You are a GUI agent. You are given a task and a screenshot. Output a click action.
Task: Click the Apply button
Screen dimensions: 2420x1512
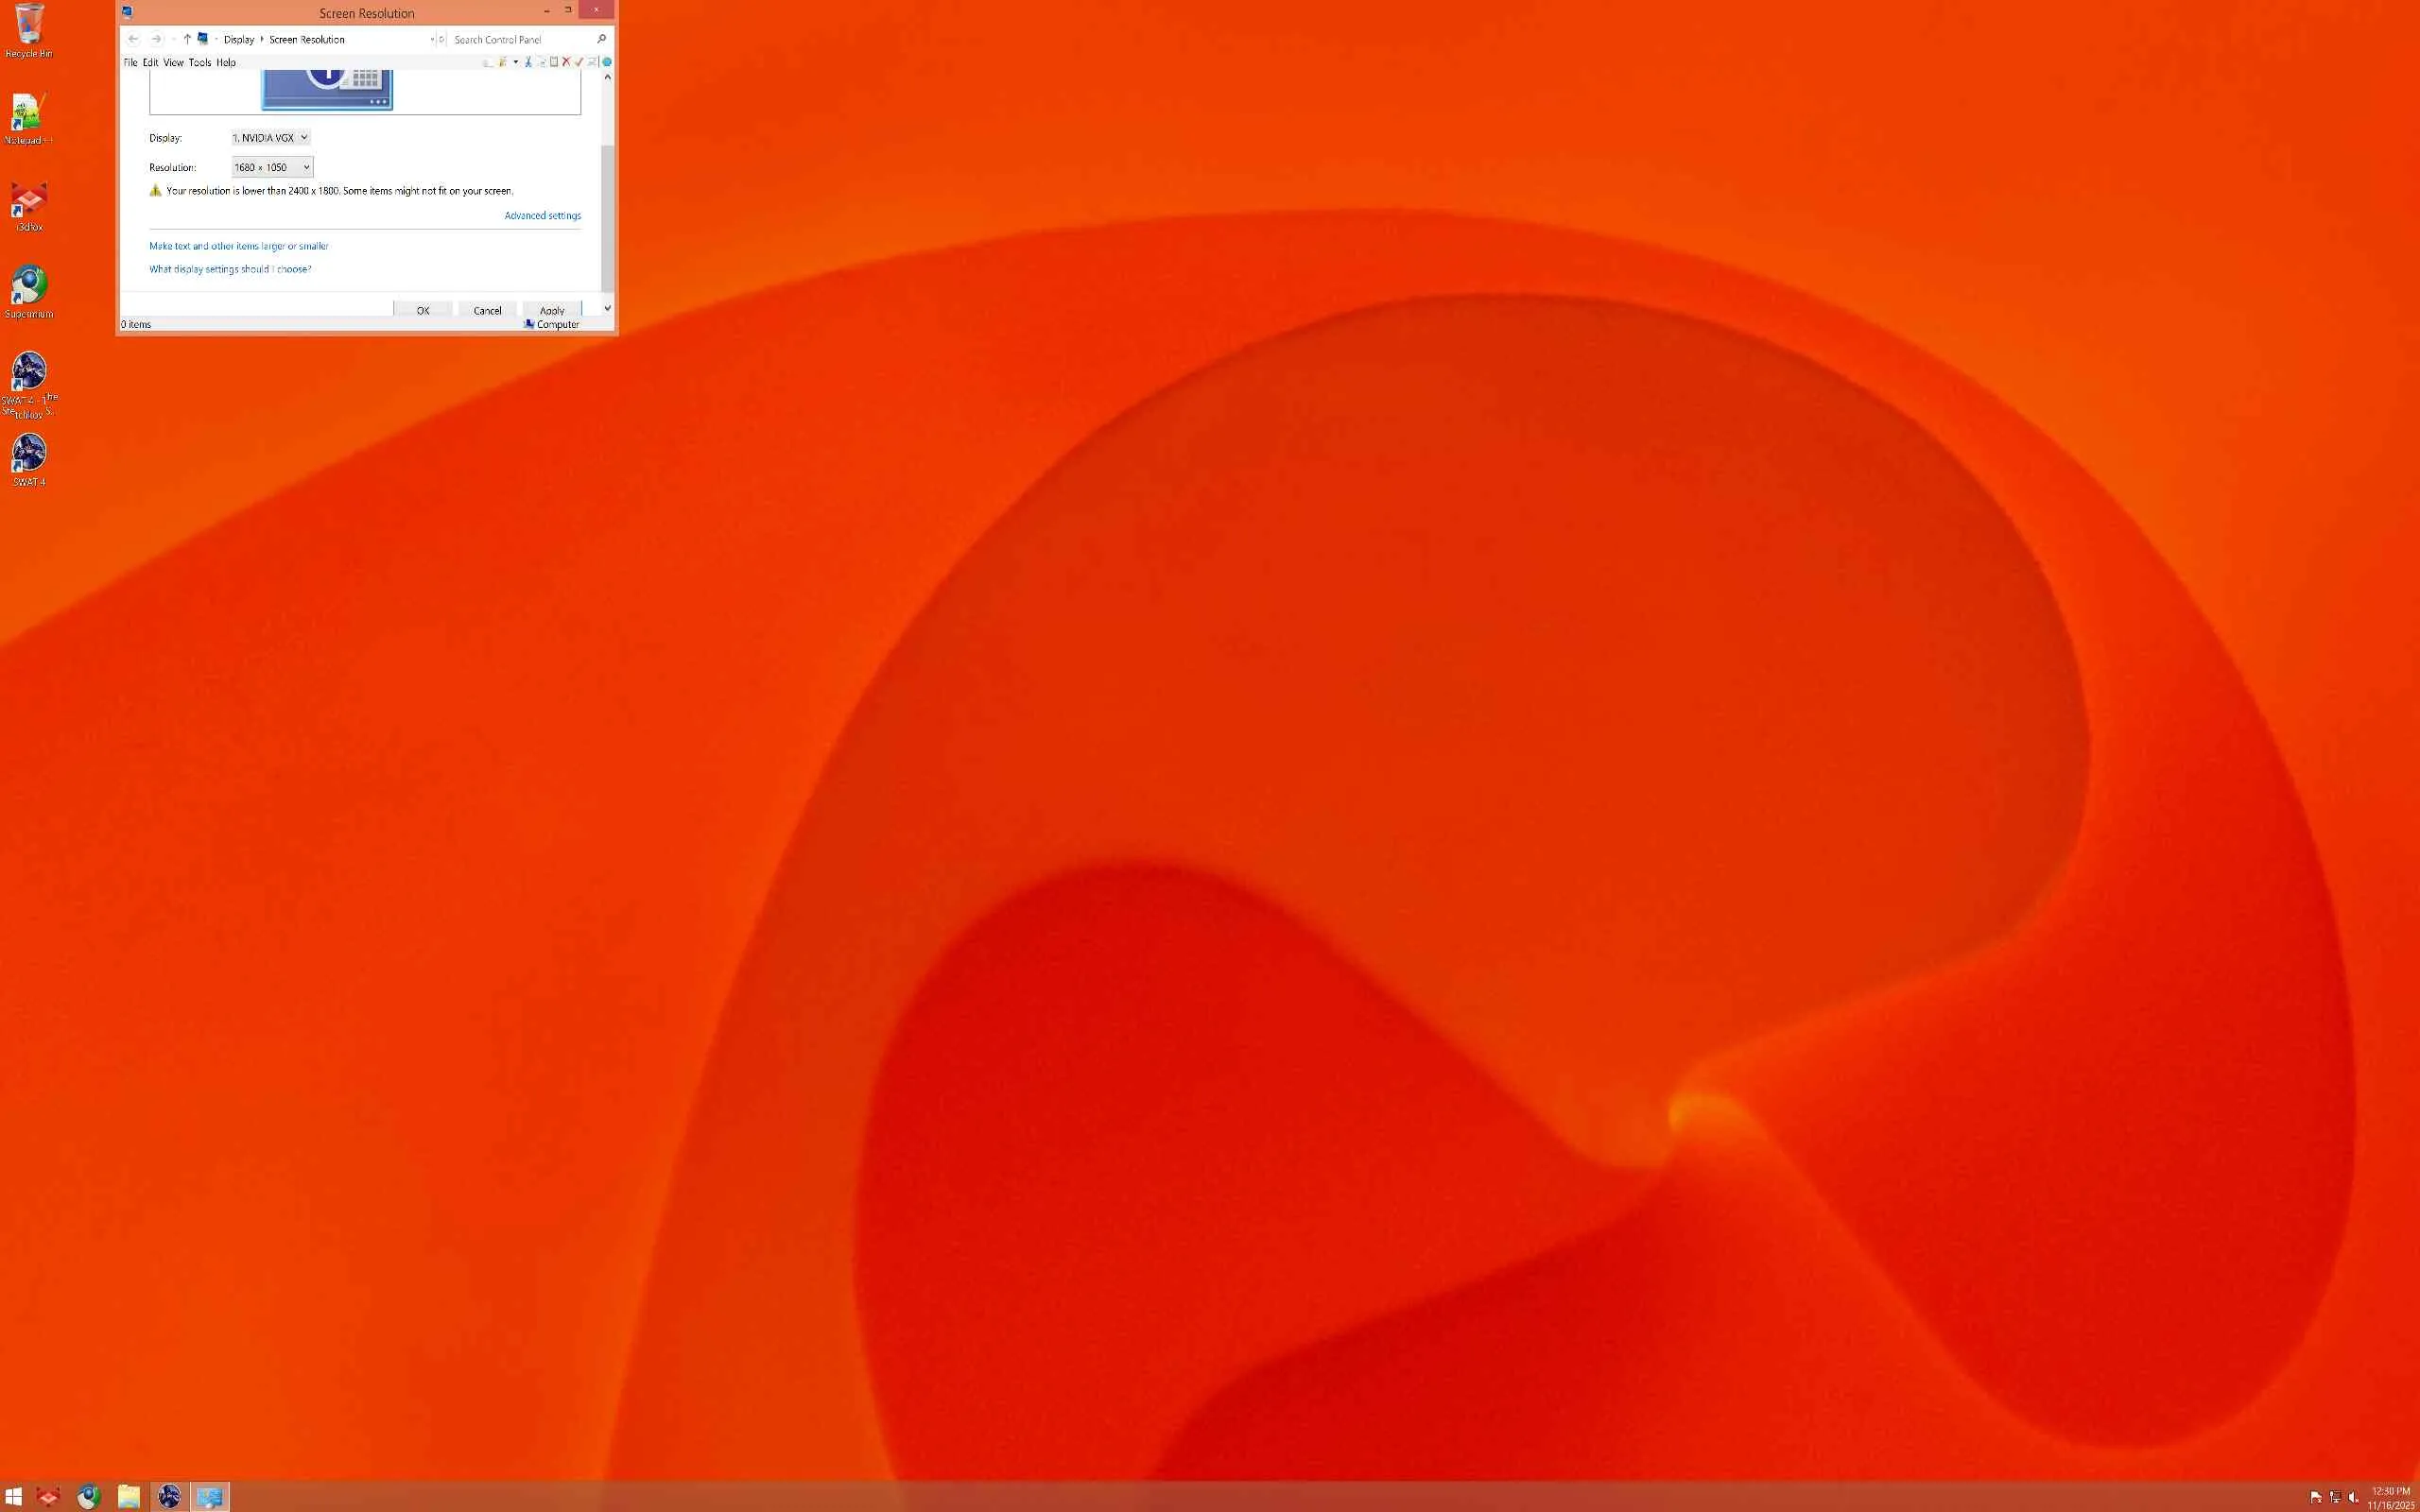point(551,309)
